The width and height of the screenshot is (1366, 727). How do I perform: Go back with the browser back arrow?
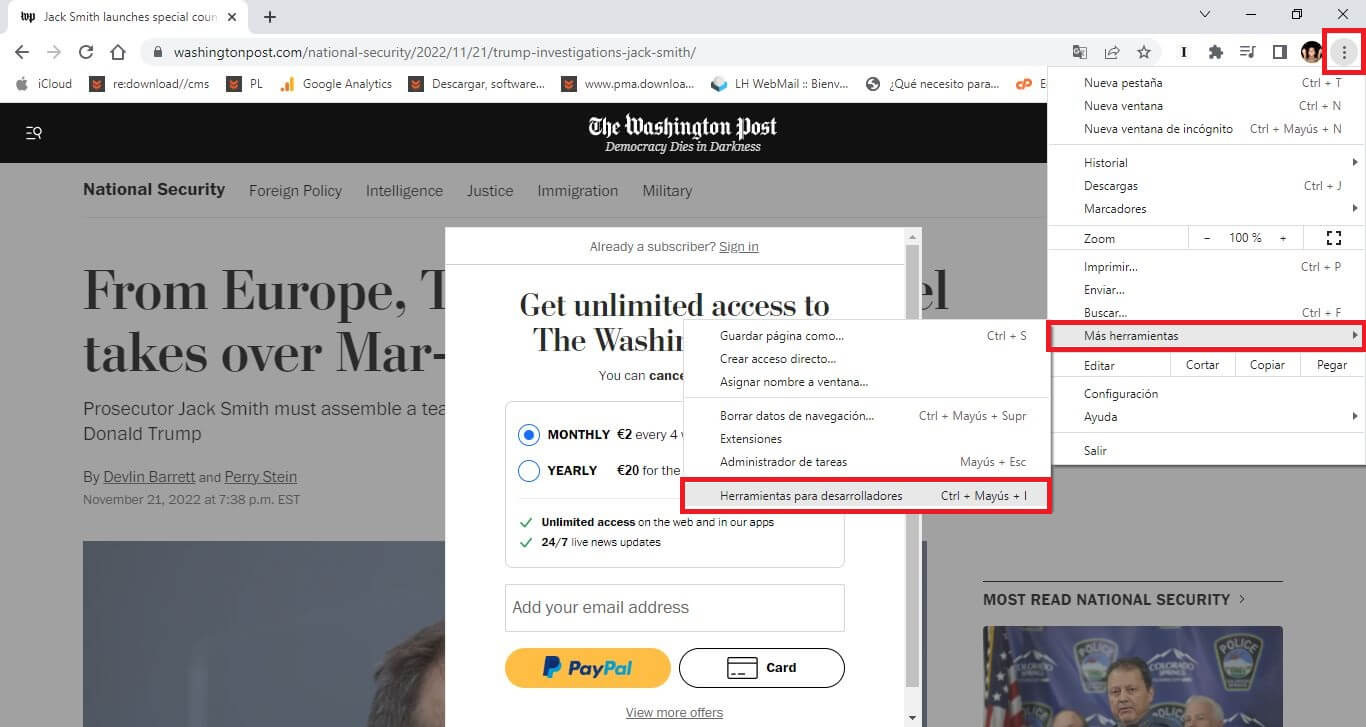[22, 52]
